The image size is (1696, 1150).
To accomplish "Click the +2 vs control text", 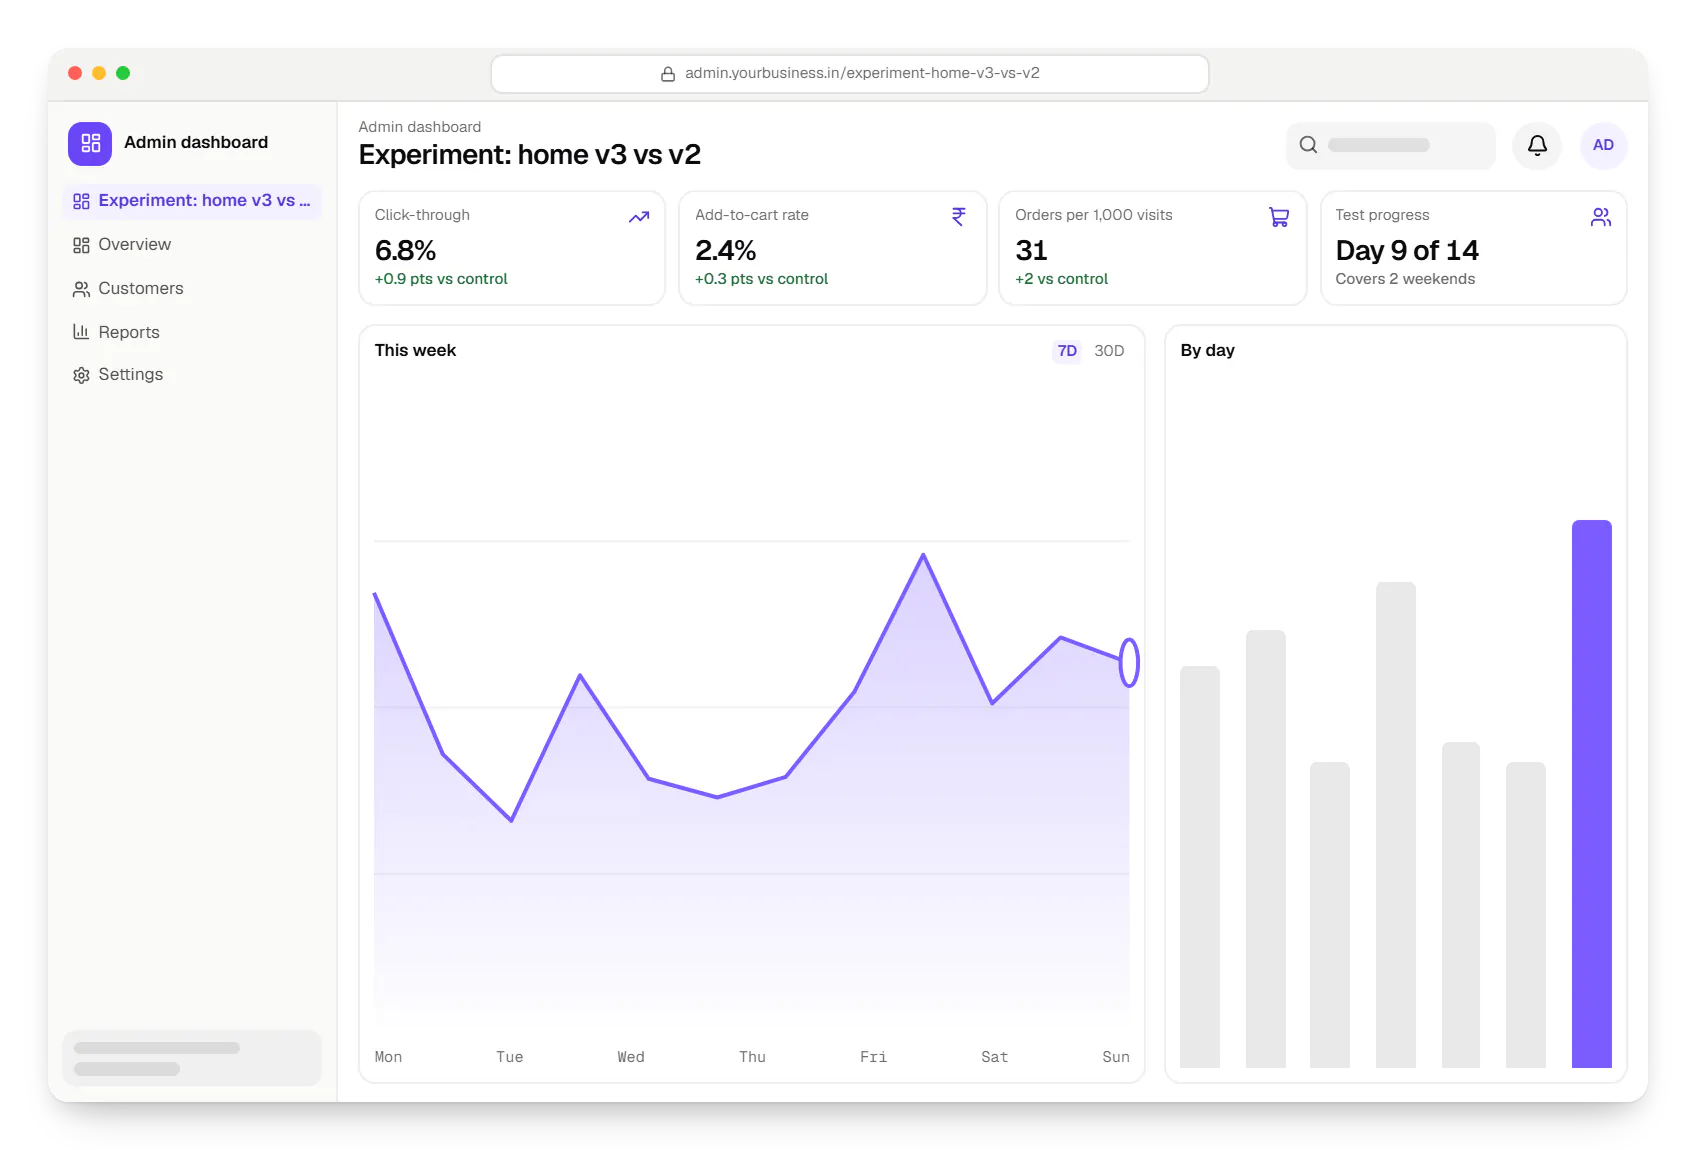I will coord(1061,279).
